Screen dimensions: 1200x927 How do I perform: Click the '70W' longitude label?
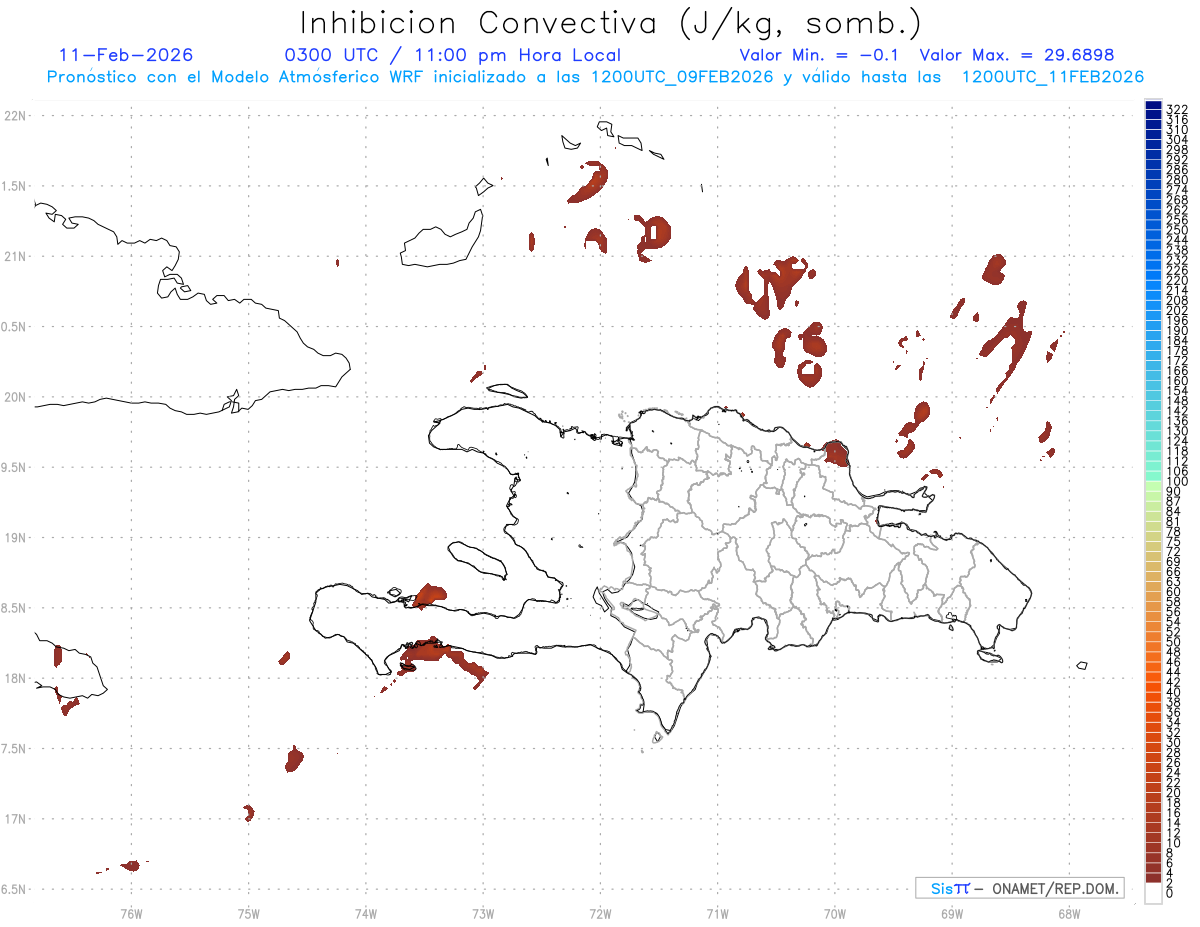pyautogui.click(x=835, y=913)
